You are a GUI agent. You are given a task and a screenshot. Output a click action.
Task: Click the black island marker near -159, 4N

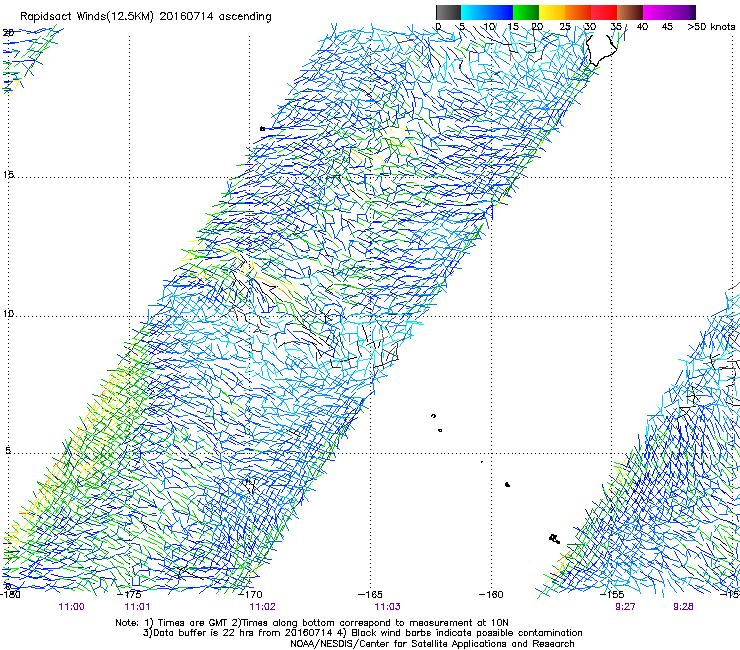507,484
